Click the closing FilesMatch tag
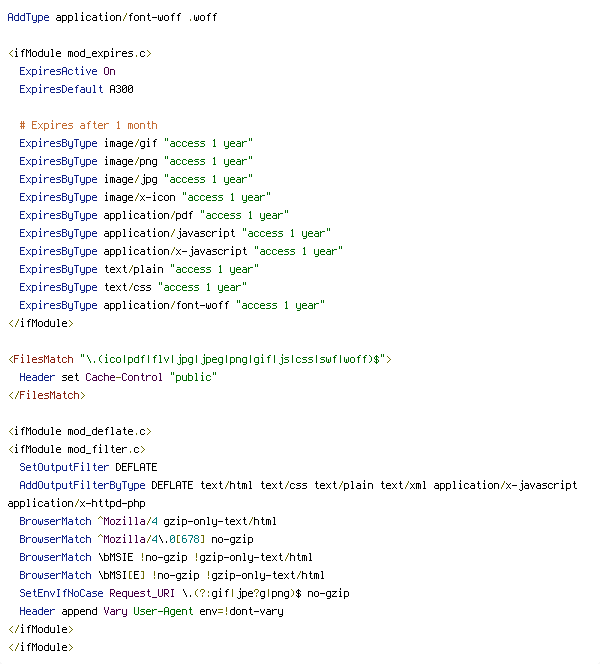 point(47,396)
